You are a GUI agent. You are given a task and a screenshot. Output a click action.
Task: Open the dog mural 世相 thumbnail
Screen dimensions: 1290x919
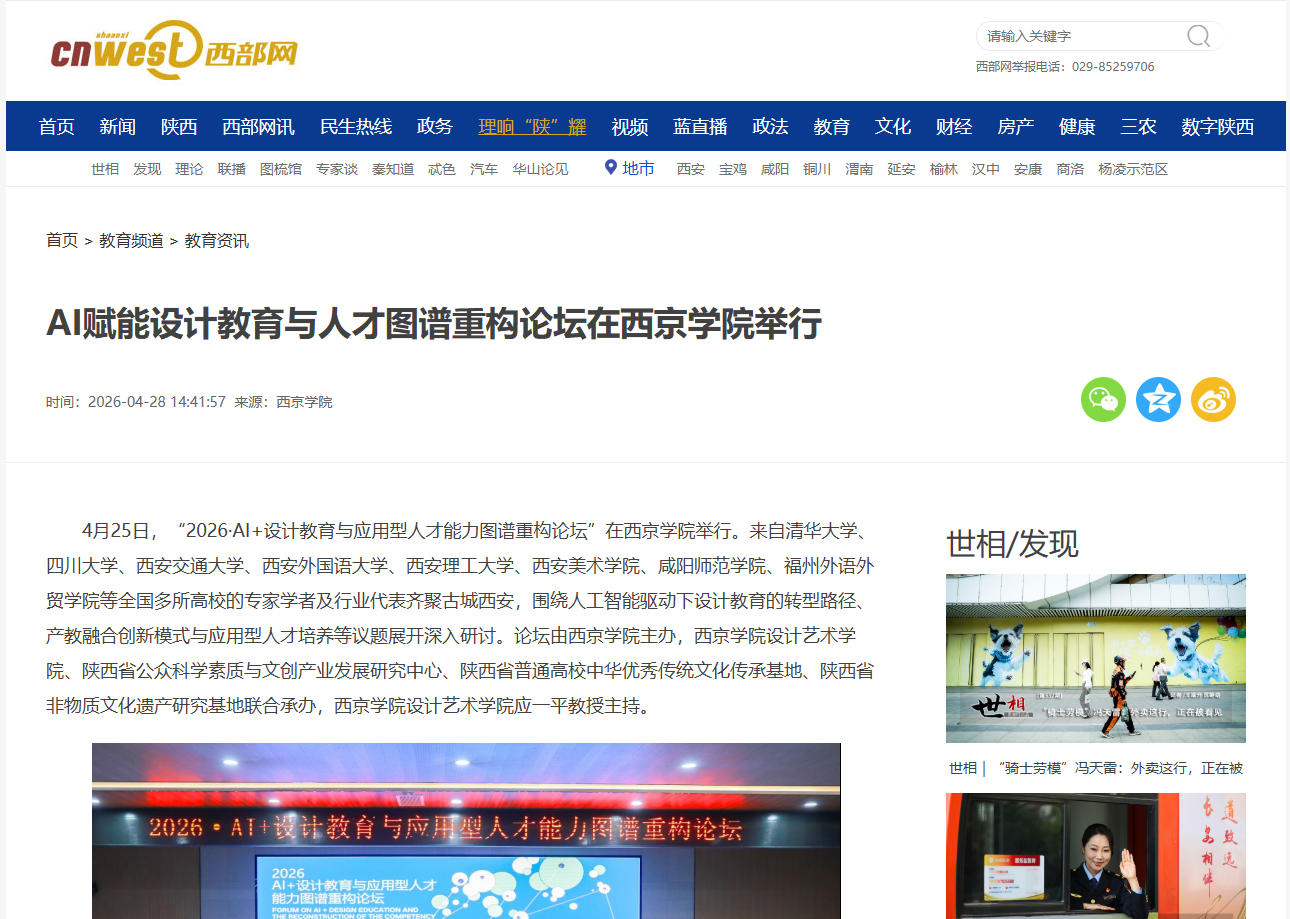[1096, 658]
